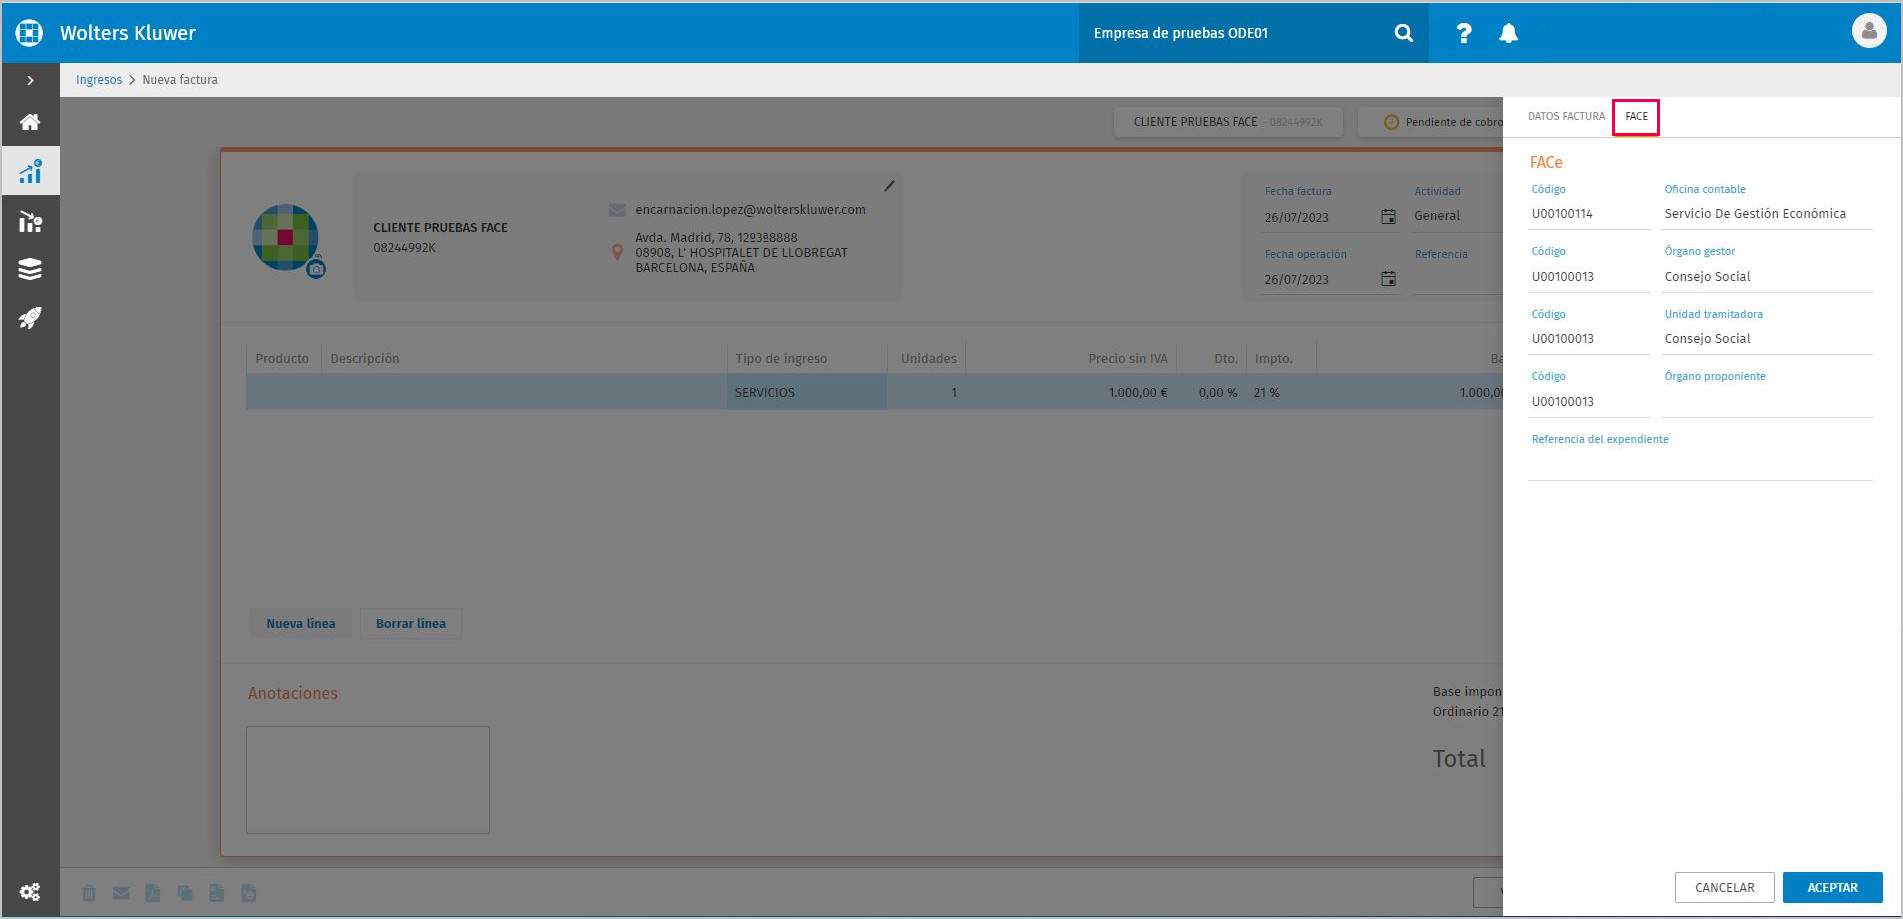This screenshot has height=919, width=1903.
Task: Click the empty Órgano proponente field
Action: tap(1767, 402)
